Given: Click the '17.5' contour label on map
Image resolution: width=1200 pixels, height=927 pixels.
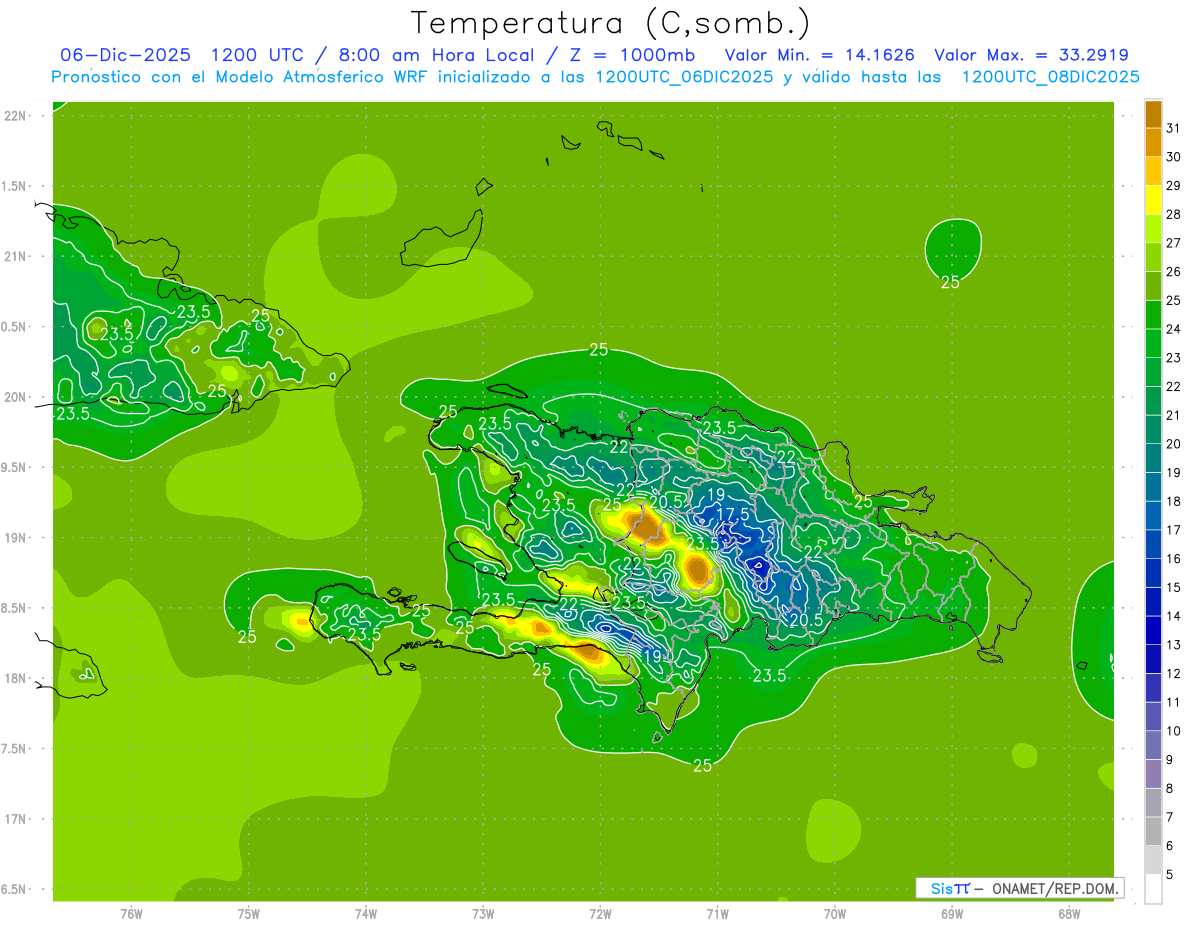Looking at the screenshot, I should 733,513.
